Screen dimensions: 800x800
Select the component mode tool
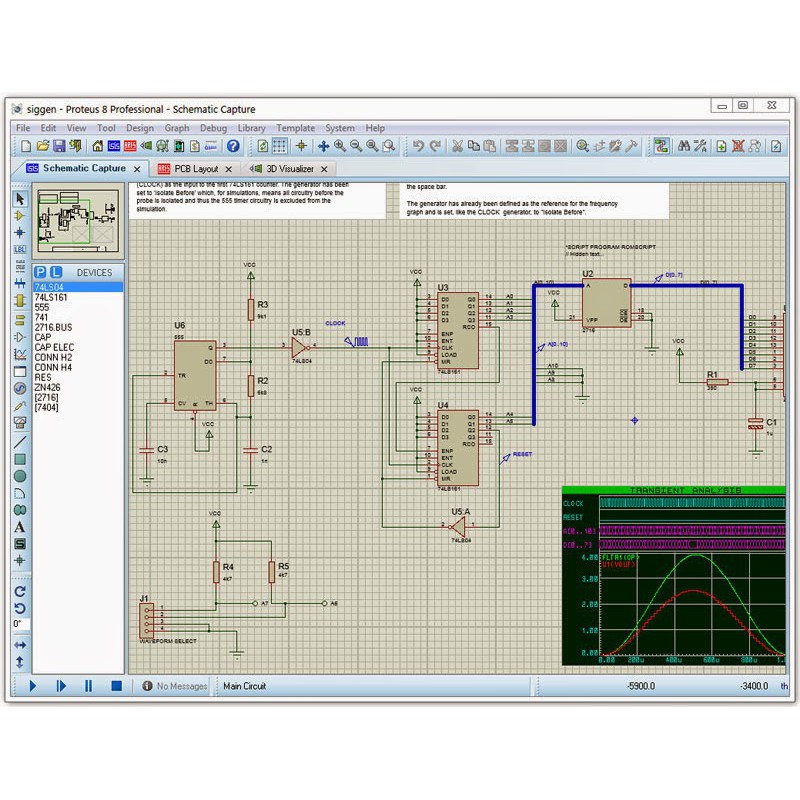tap(15, 215)
